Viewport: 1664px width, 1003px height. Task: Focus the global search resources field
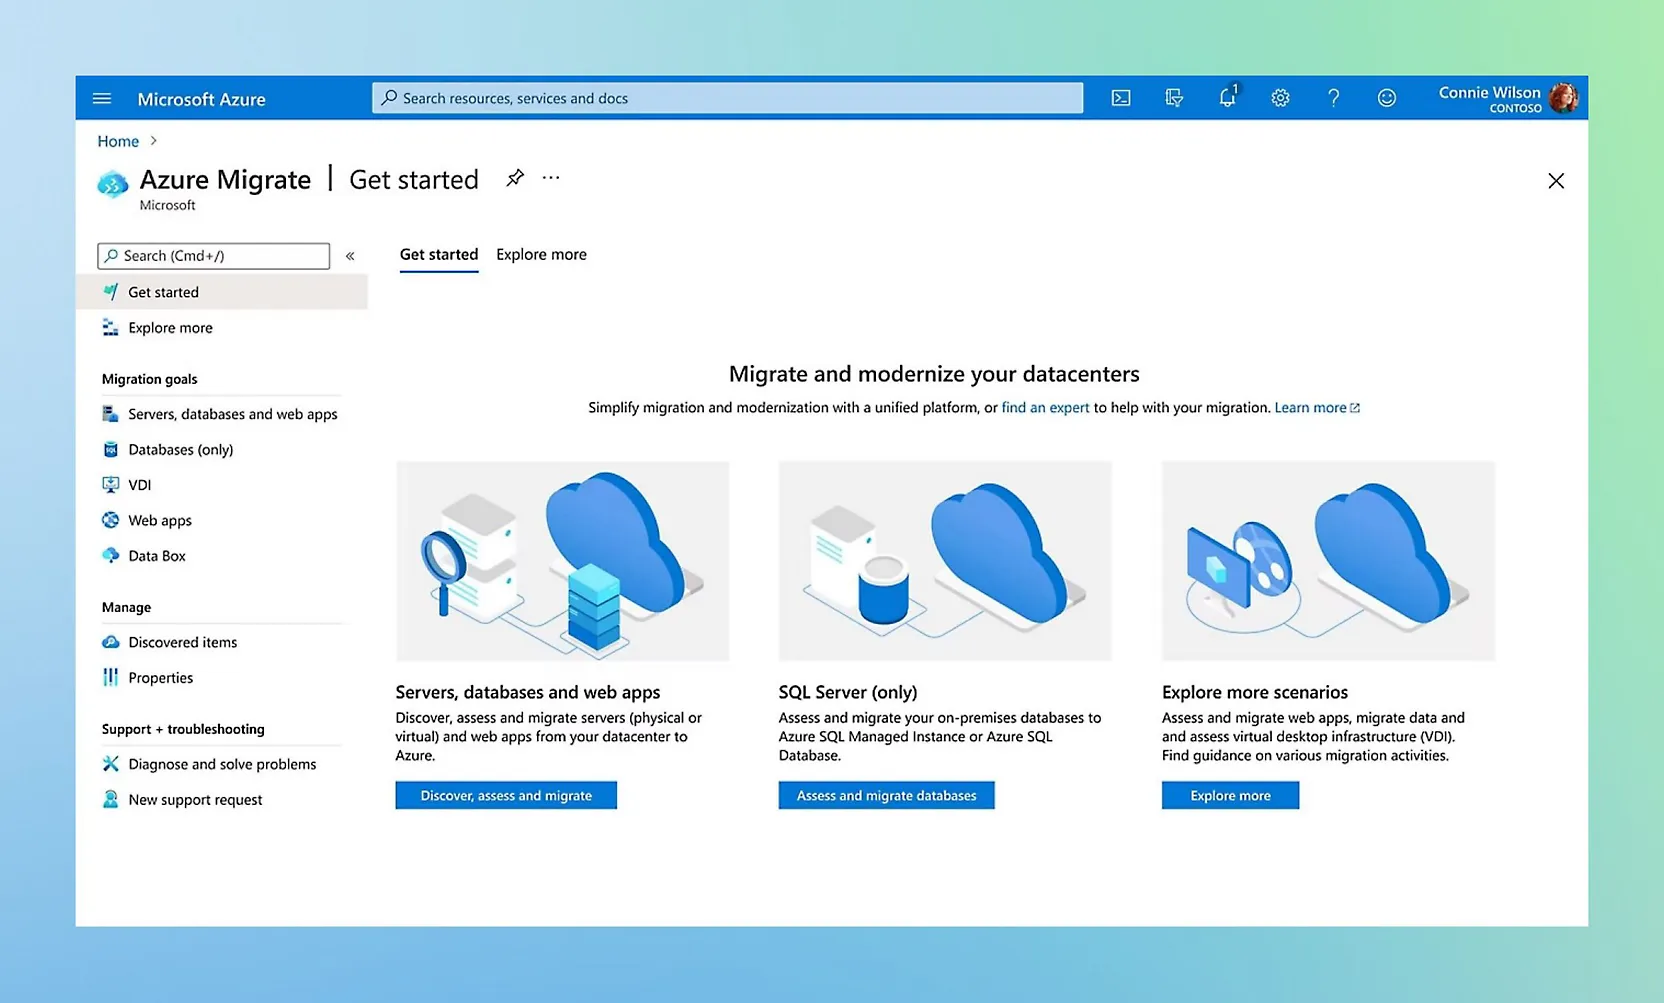click(x=727, y=98)
